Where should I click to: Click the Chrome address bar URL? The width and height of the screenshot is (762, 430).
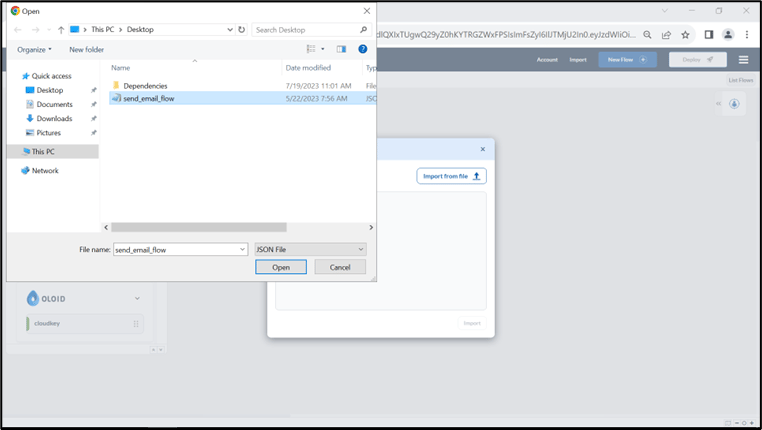click(x=505, y=34)
